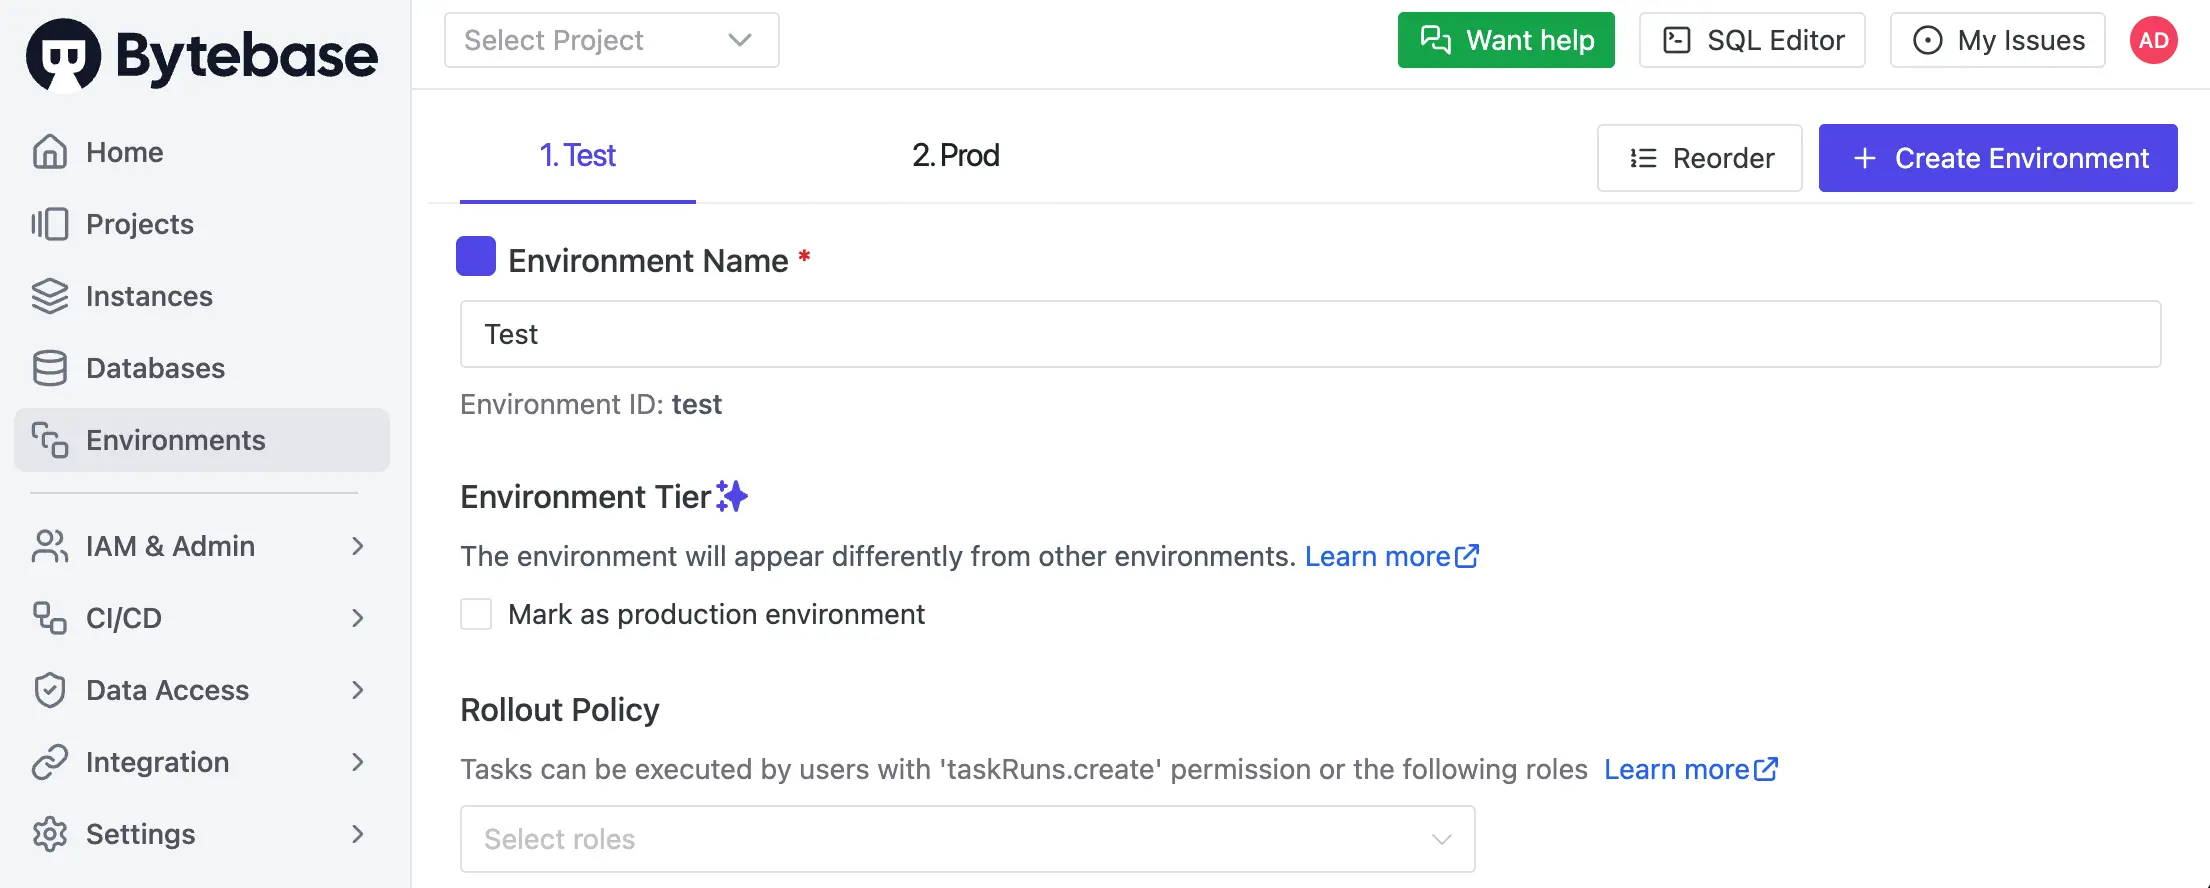Expand CI/CD menu chevron
The width and height of the screenshot is (2210, 888).
(x=358, y=618)
